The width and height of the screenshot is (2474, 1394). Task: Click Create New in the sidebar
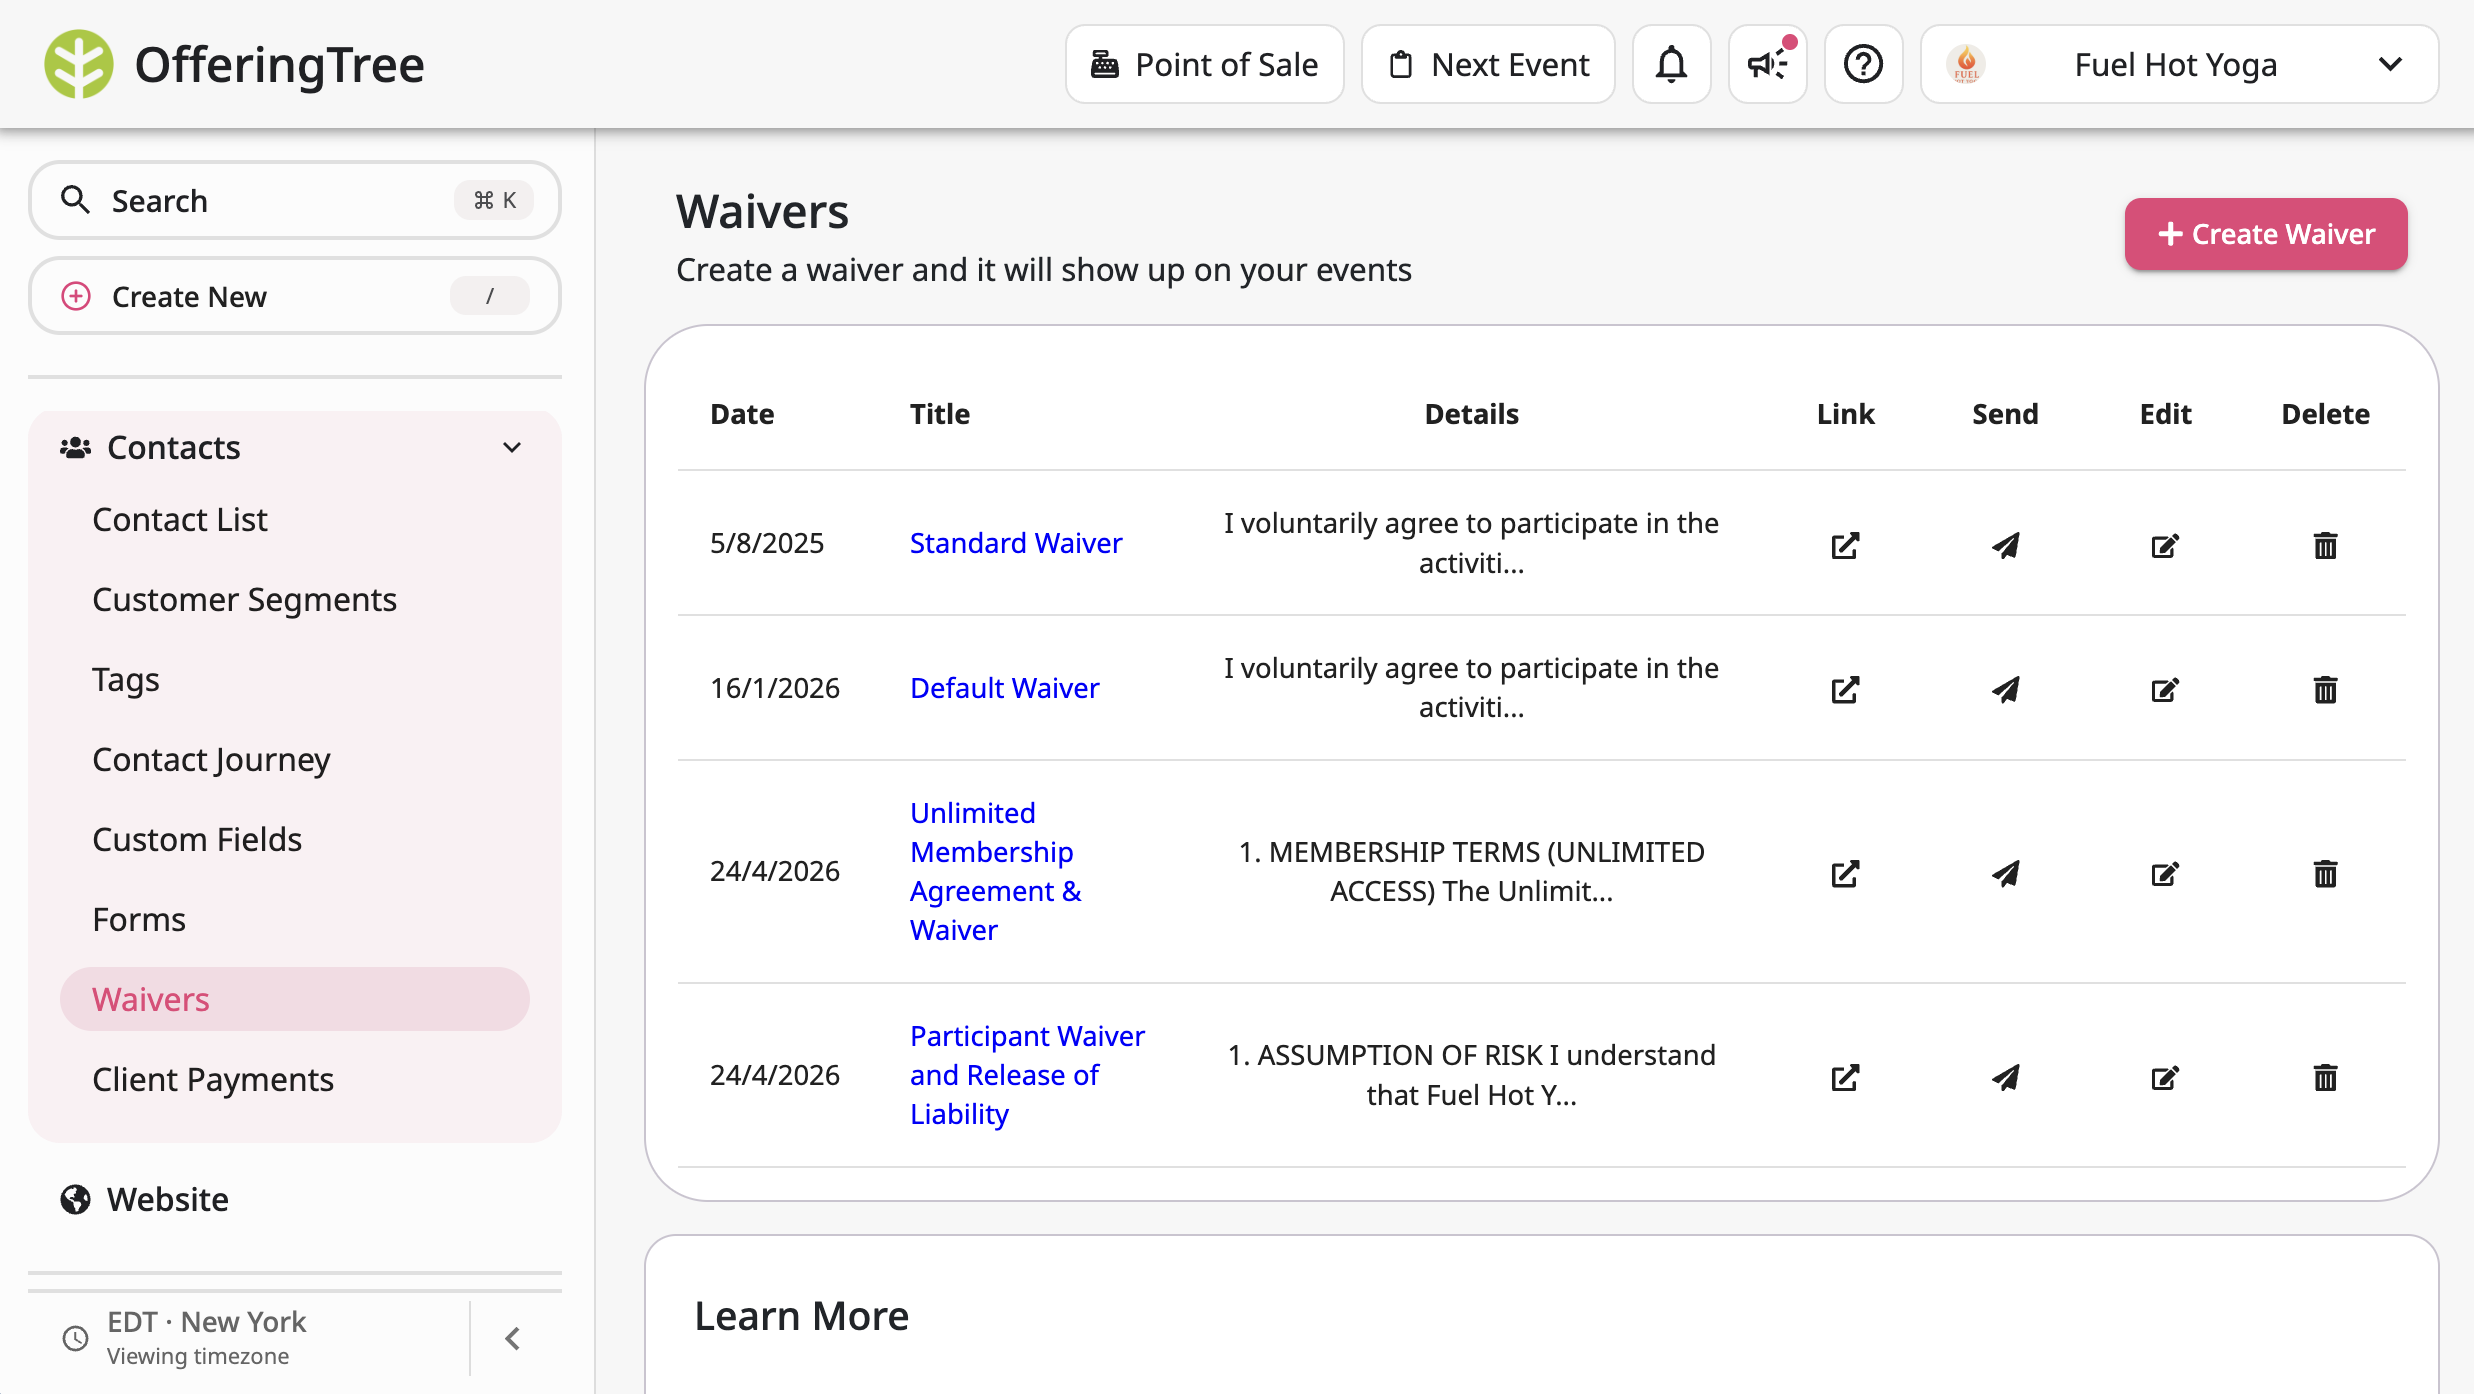[x=294, y=296]
